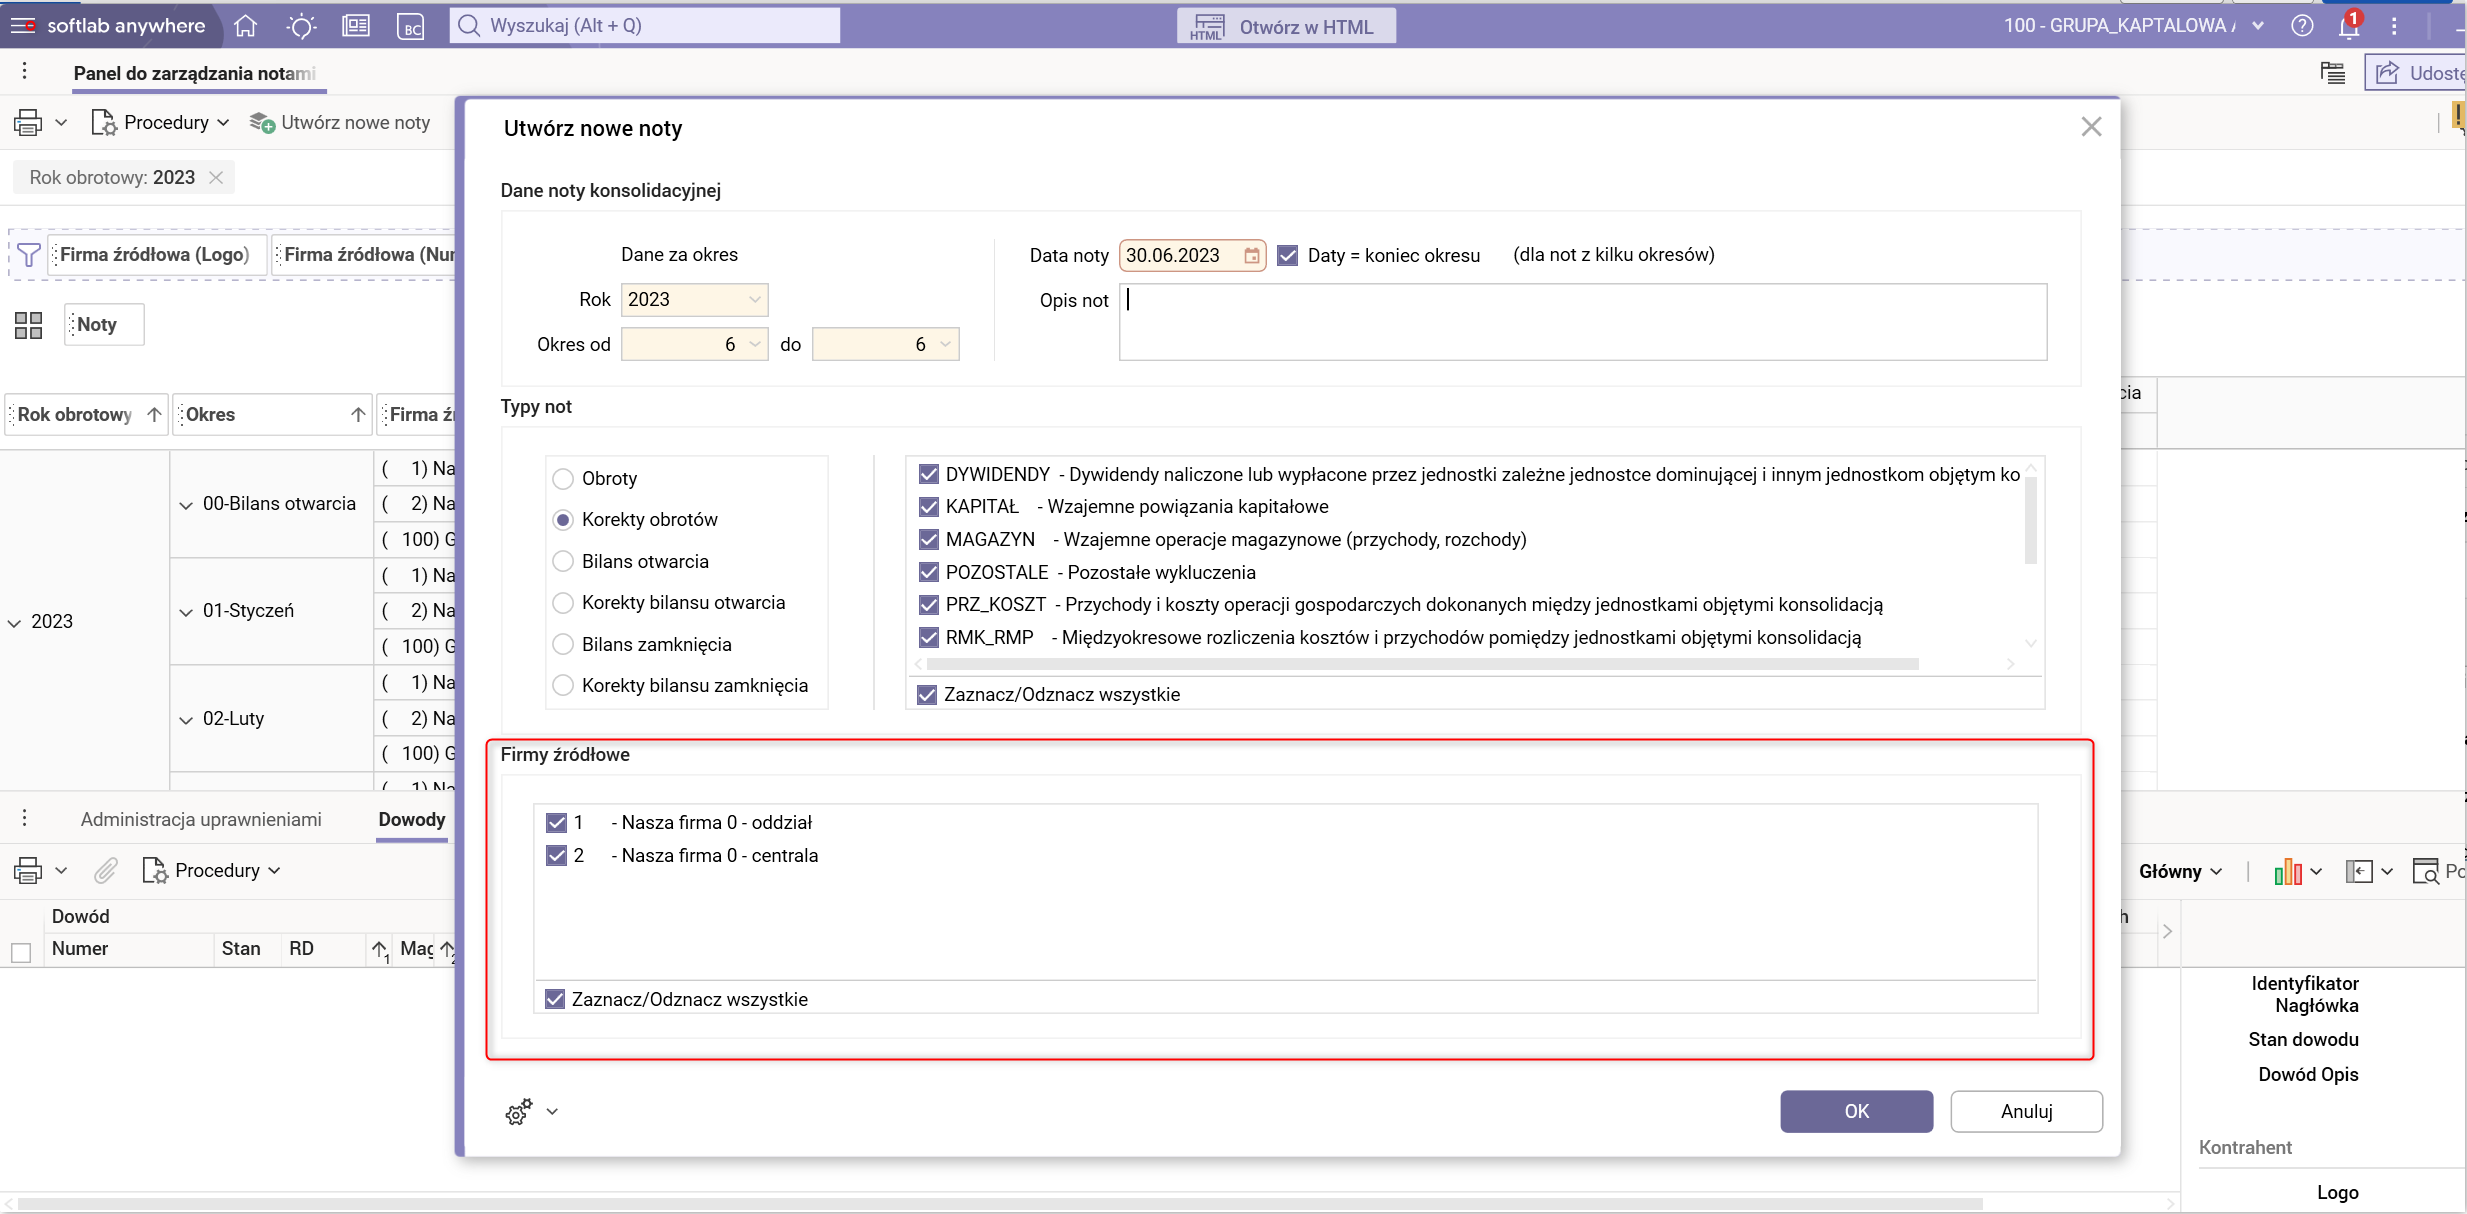The height and width of the screenshot is (1214, 2467).
Task: Open the Główny view dropdown
Action: (2180, 872)
